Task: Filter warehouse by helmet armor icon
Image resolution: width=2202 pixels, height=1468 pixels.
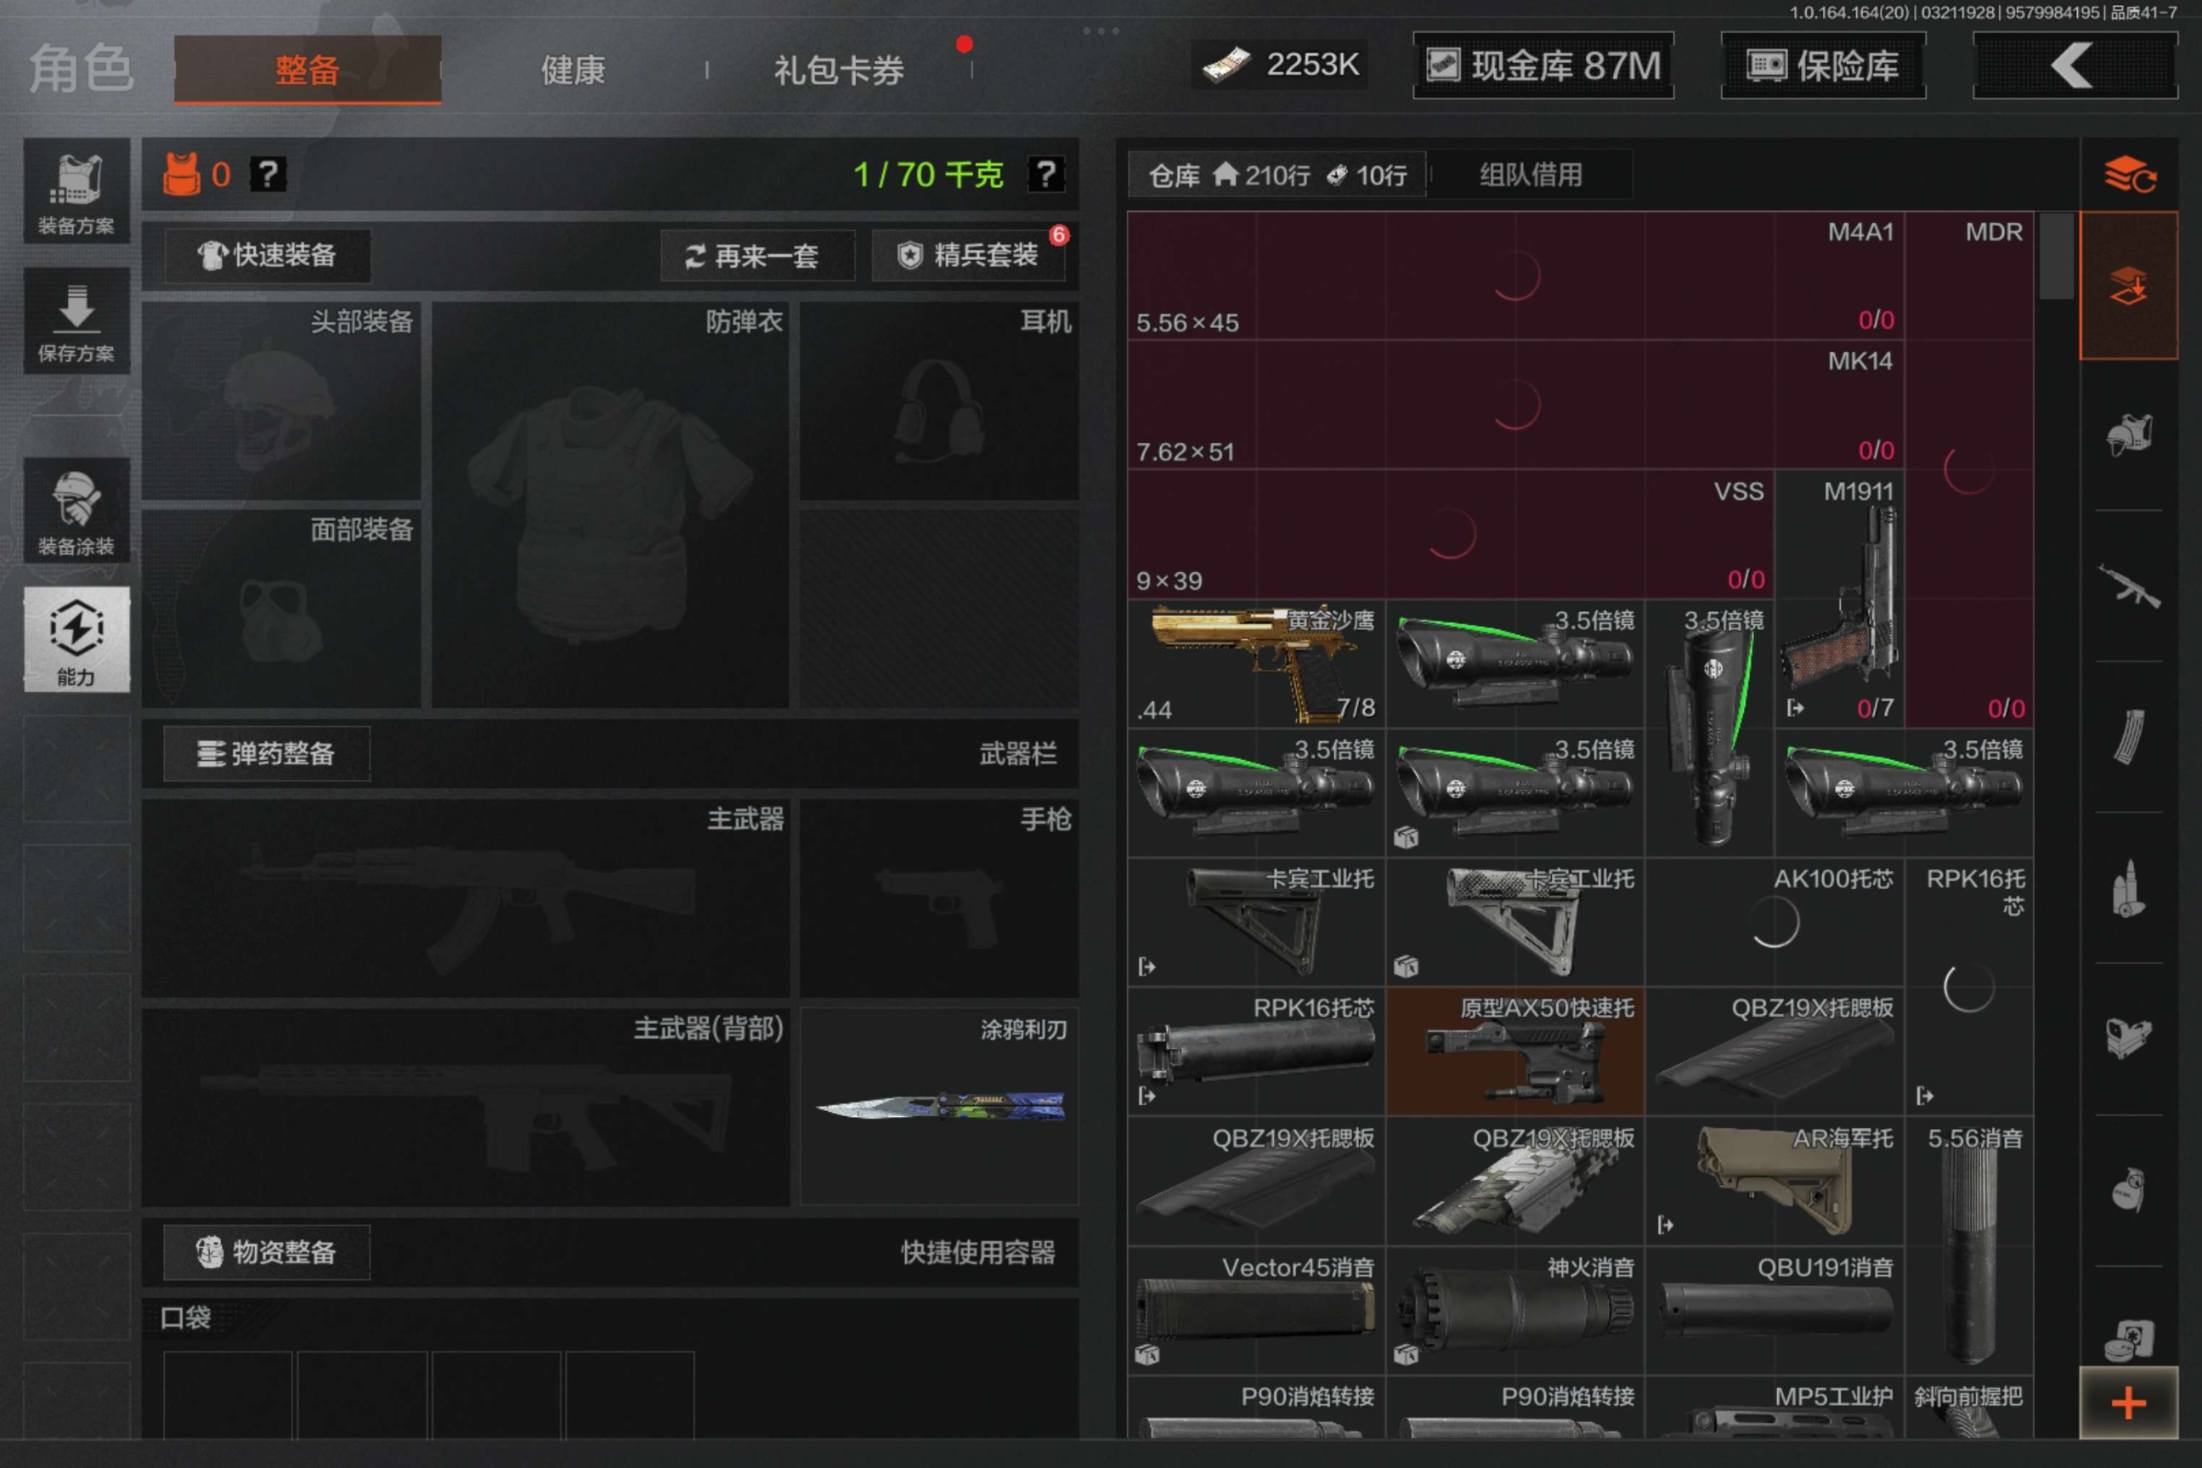Action: (x=2129, y=436)
